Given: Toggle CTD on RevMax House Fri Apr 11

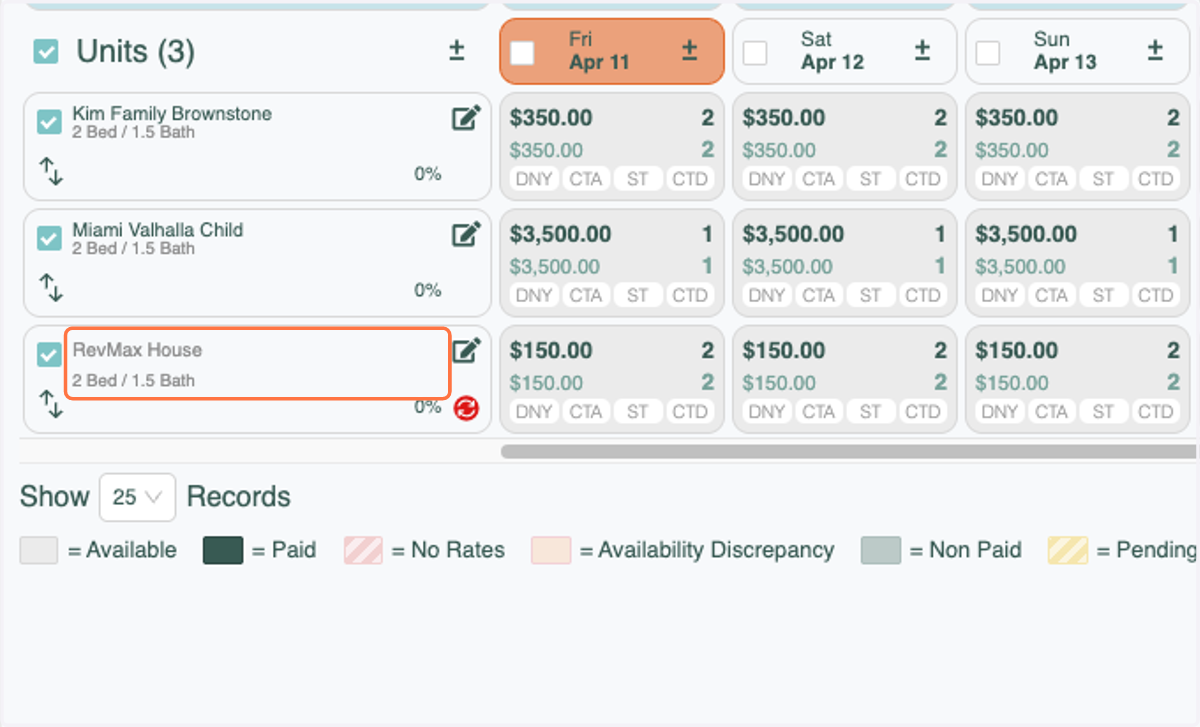Looking at the screenshot, I should pos(690,412).
